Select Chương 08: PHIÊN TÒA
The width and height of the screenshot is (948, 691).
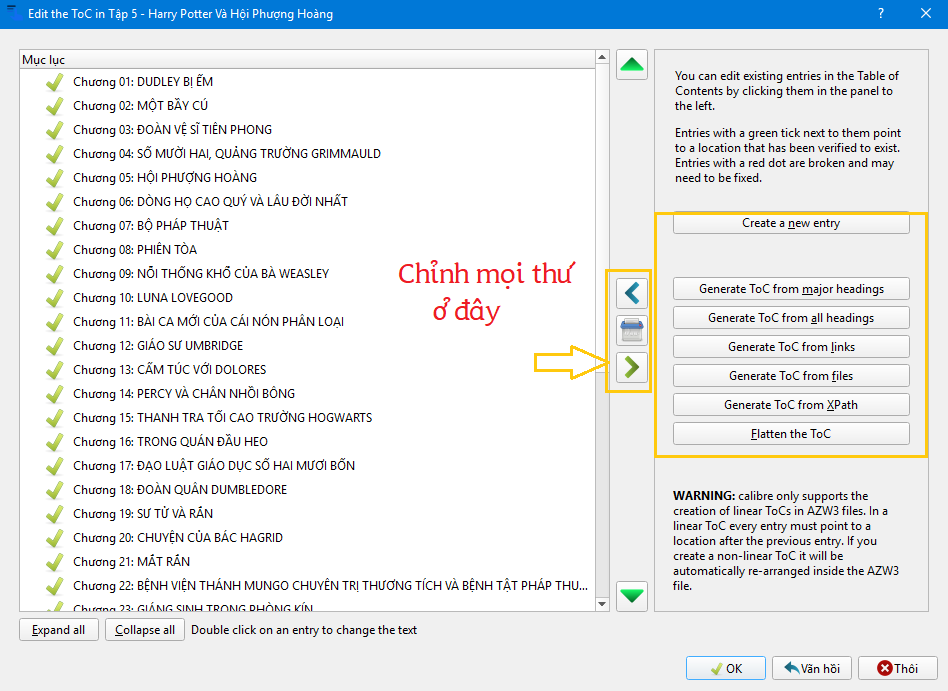point(135,250)
